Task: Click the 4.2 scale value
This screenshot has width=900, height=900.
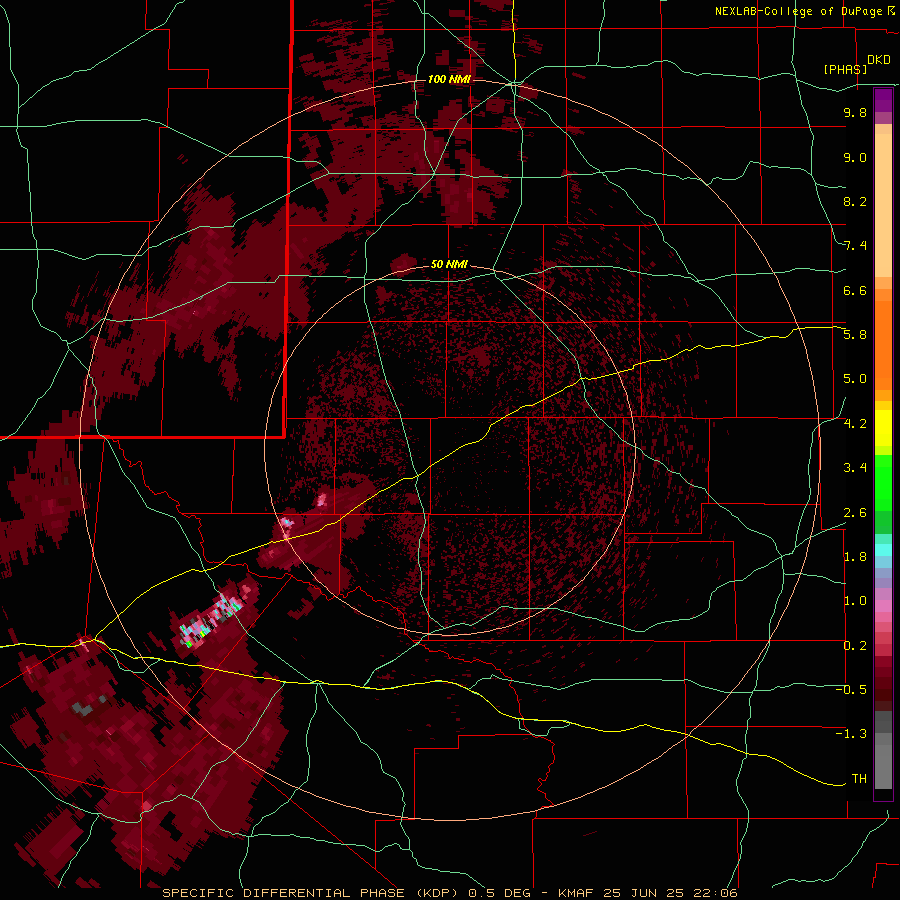Action: tap(855, 424)
